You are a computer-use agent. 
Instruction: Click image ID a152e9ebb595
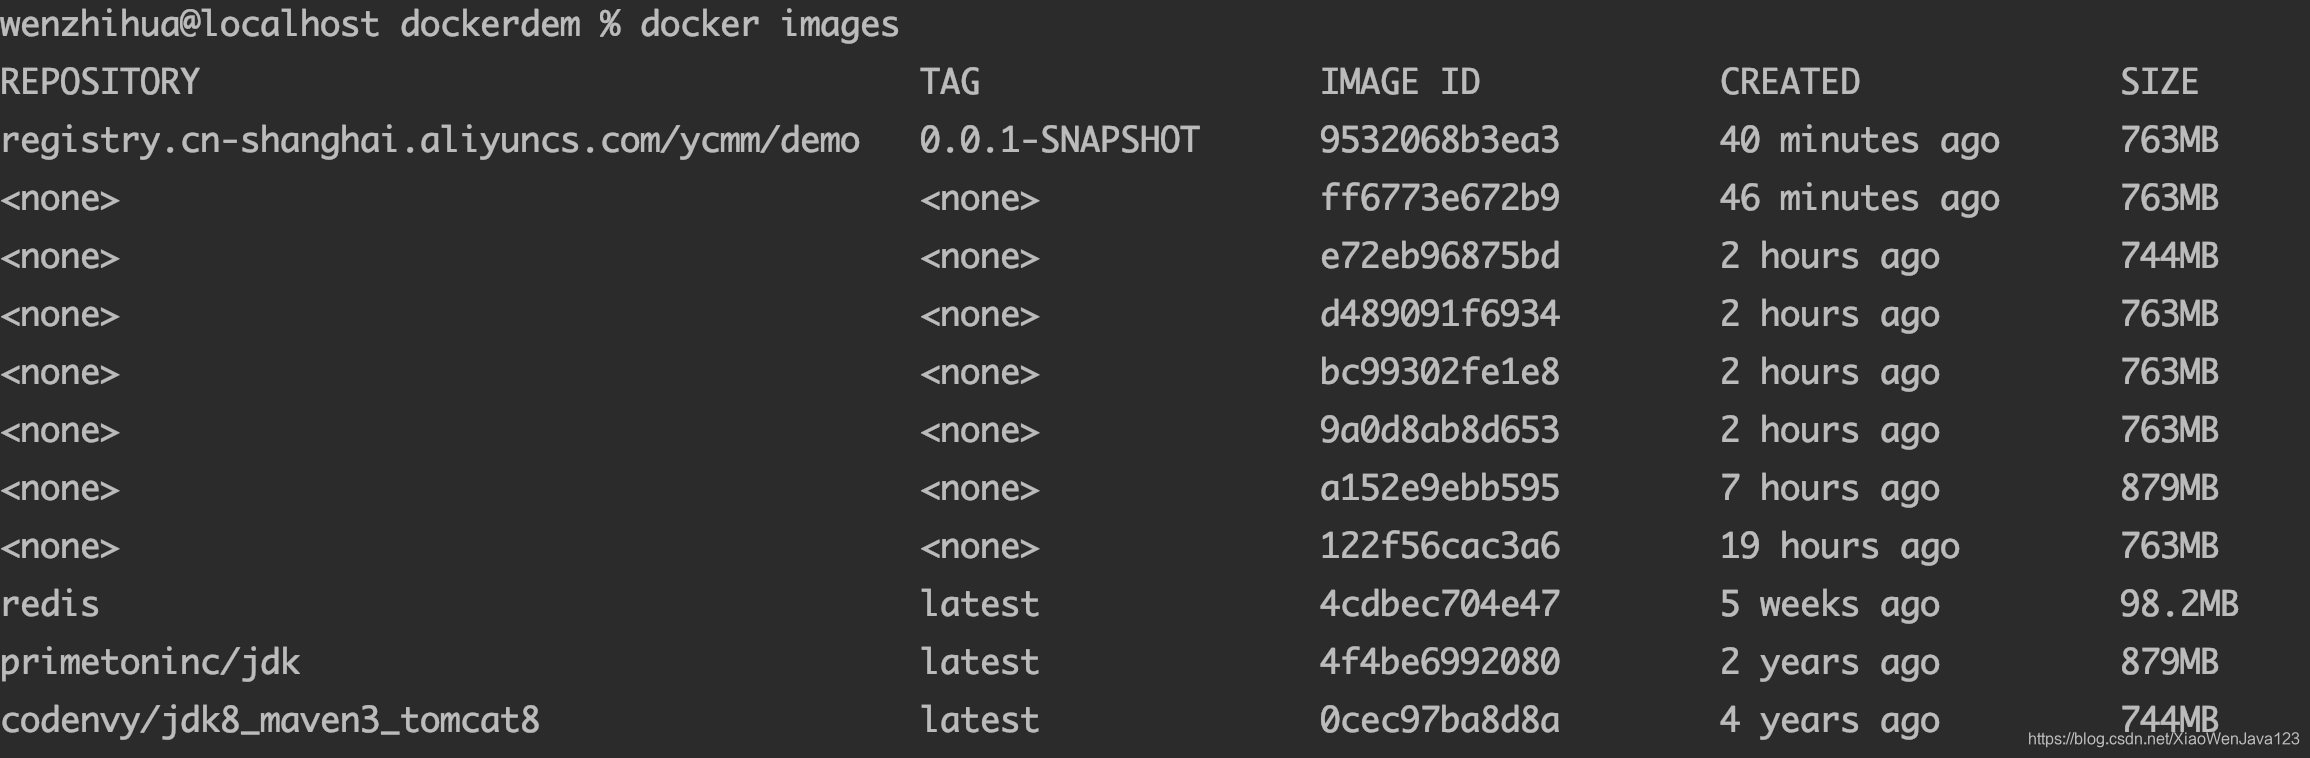pyautogui.click(x=1440, y=488)
